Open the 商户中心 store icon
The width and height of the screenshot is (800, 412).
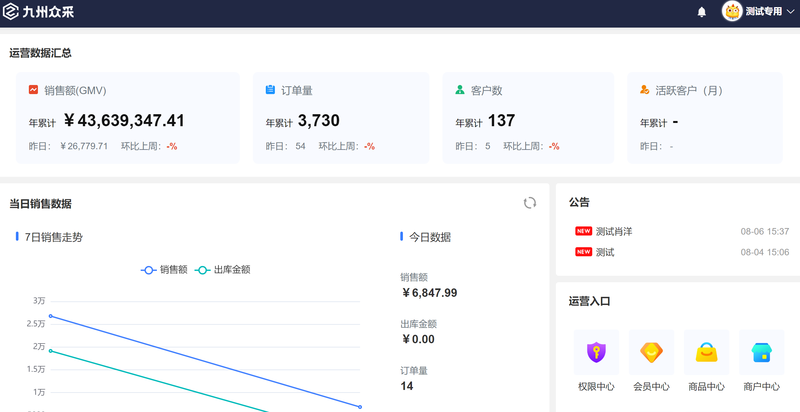761,352
